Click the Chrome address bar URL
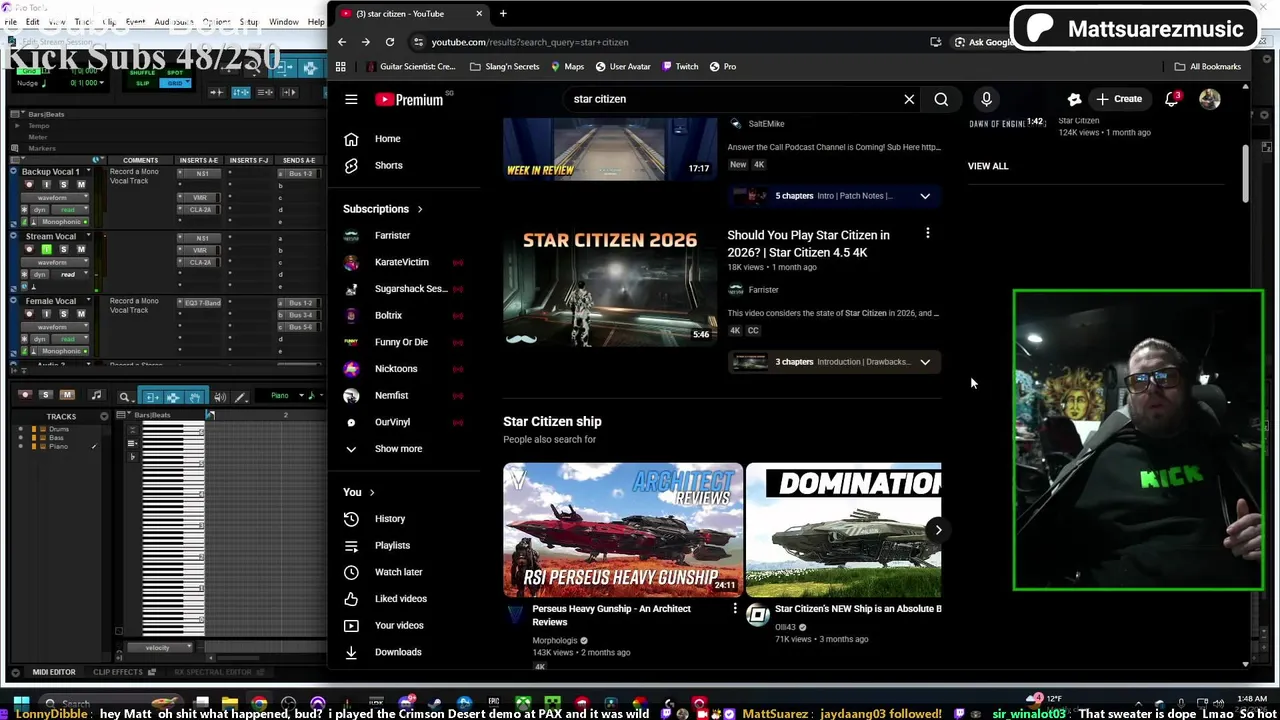This screenshot has height=720, width=1280. (530, 42)
